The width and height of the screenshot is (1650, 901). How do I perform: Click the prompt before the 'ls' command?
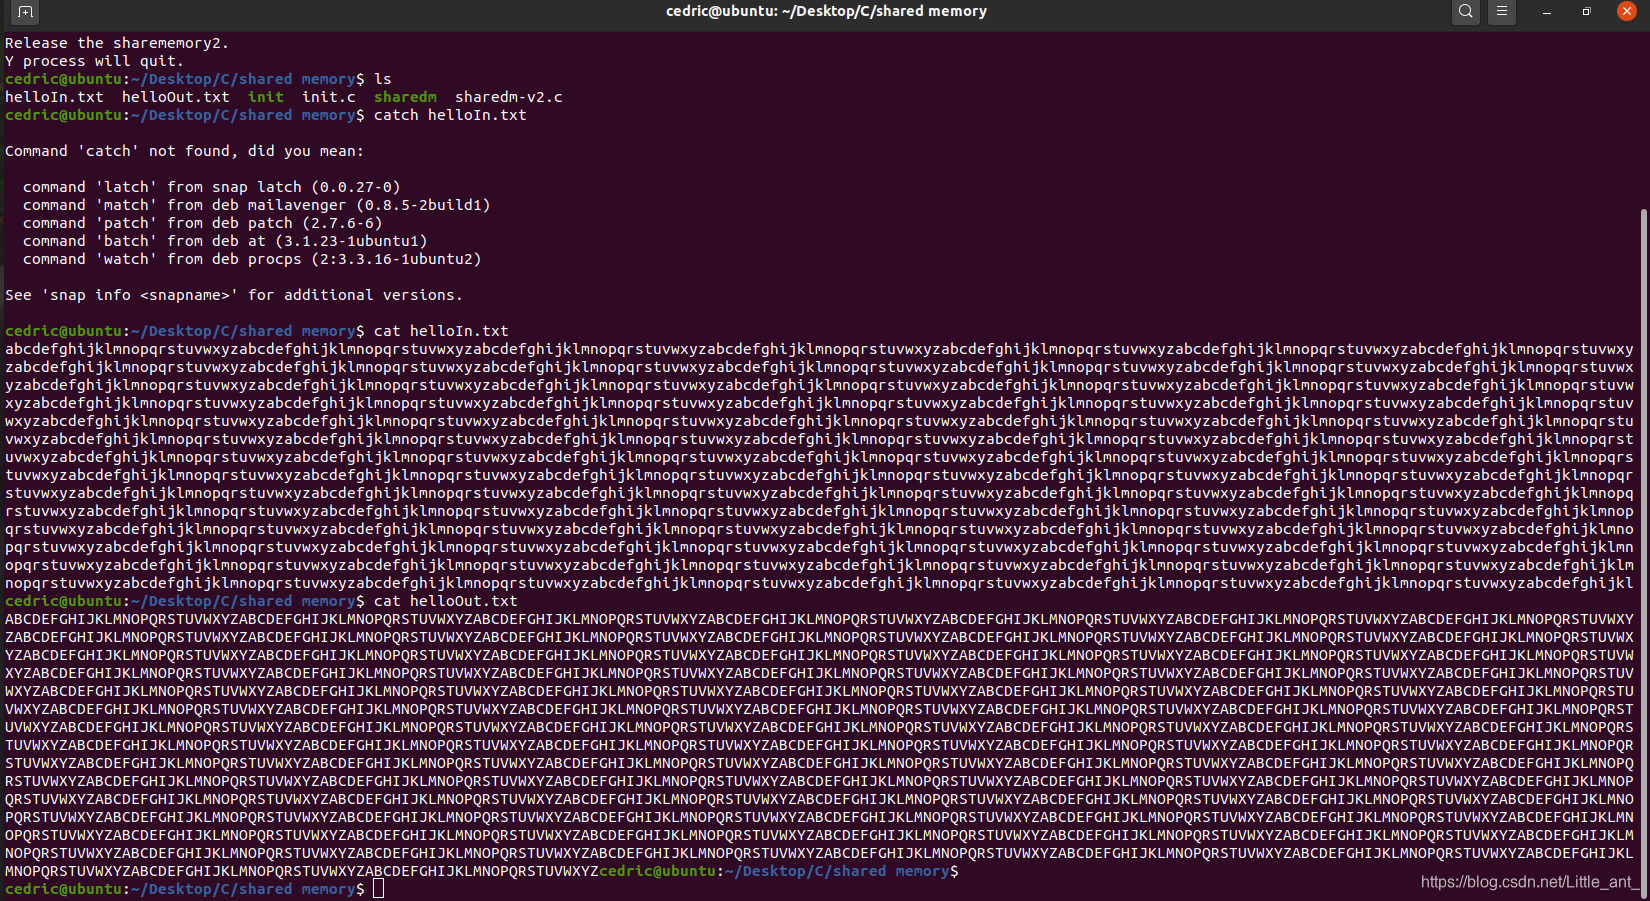coord(185,79)
